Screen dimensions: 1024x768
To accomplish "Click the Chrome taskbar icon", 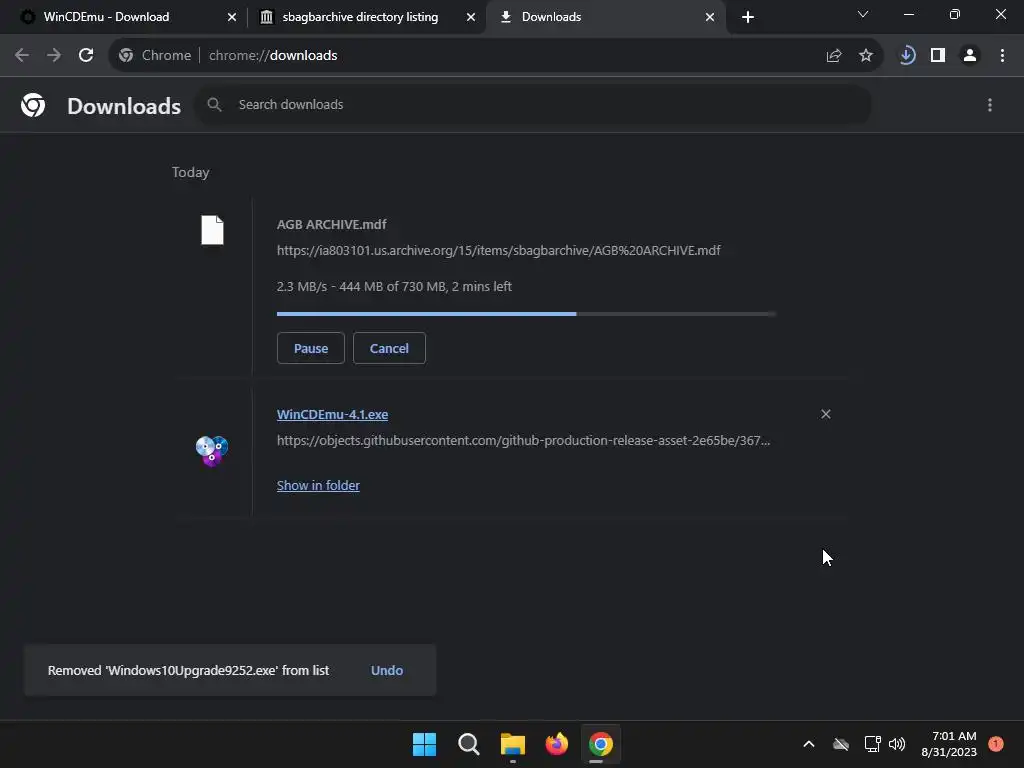I will (601, 744).
